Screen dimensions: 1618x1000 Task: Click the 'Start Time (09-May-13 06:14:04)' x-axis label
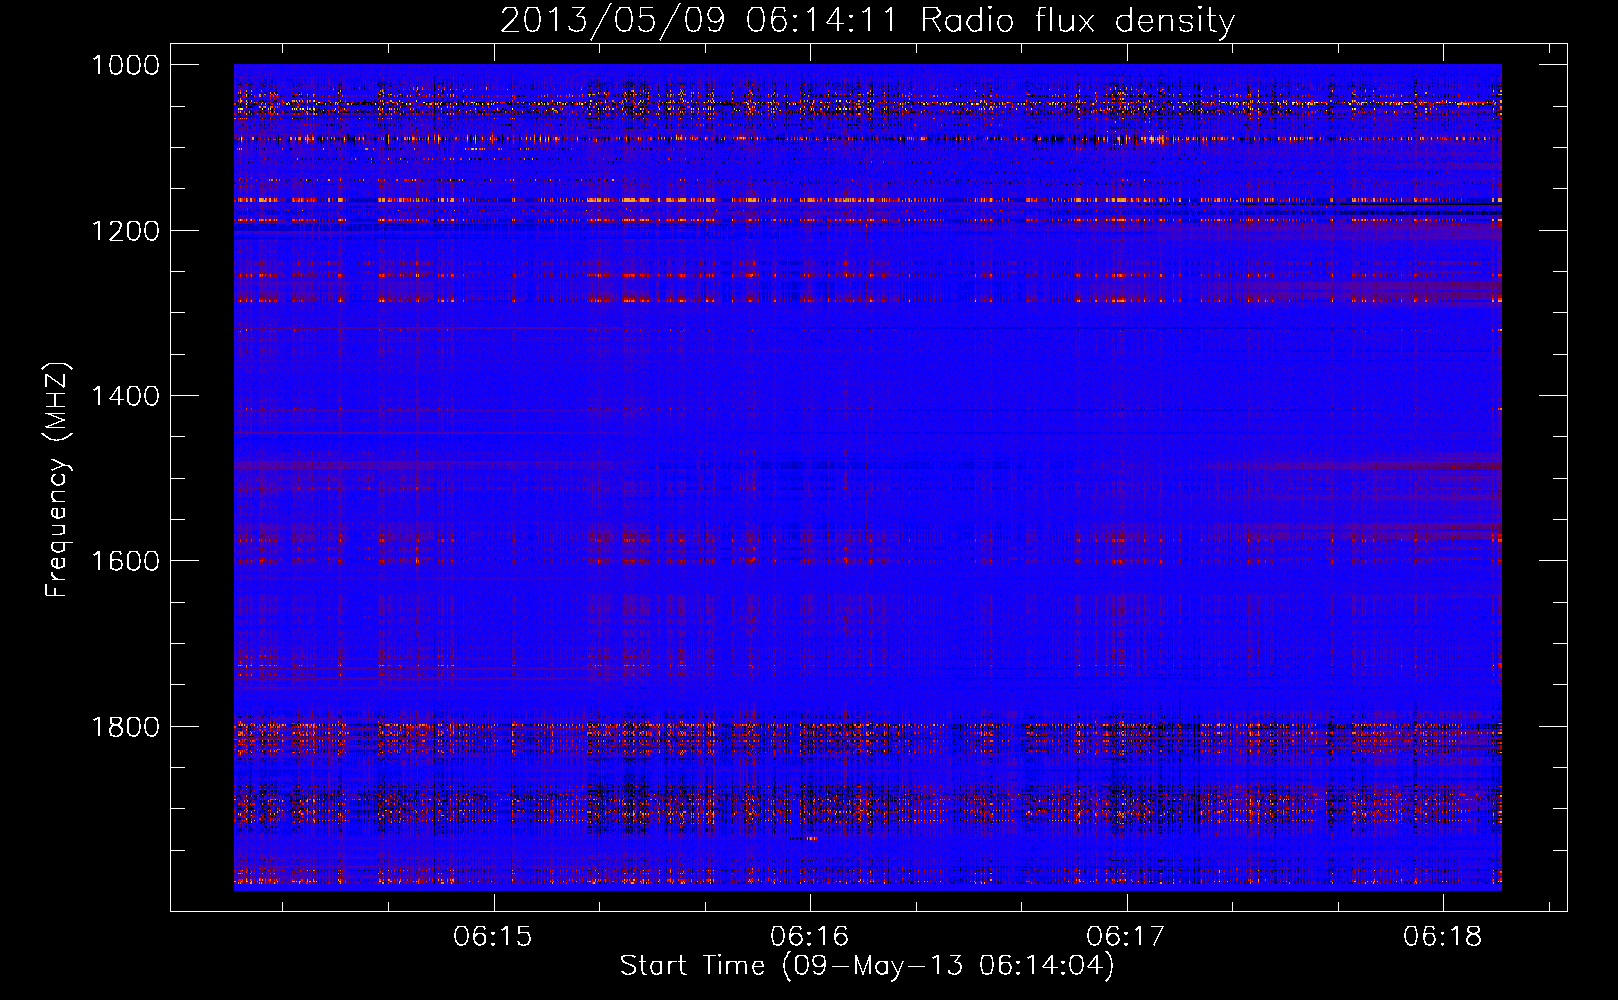[x=867, y=966]
